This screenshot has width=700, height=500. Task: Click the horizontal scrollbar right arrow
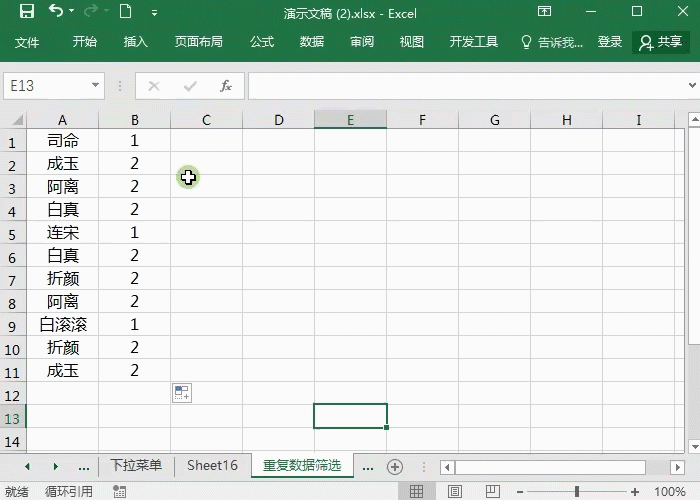[678, 467]
